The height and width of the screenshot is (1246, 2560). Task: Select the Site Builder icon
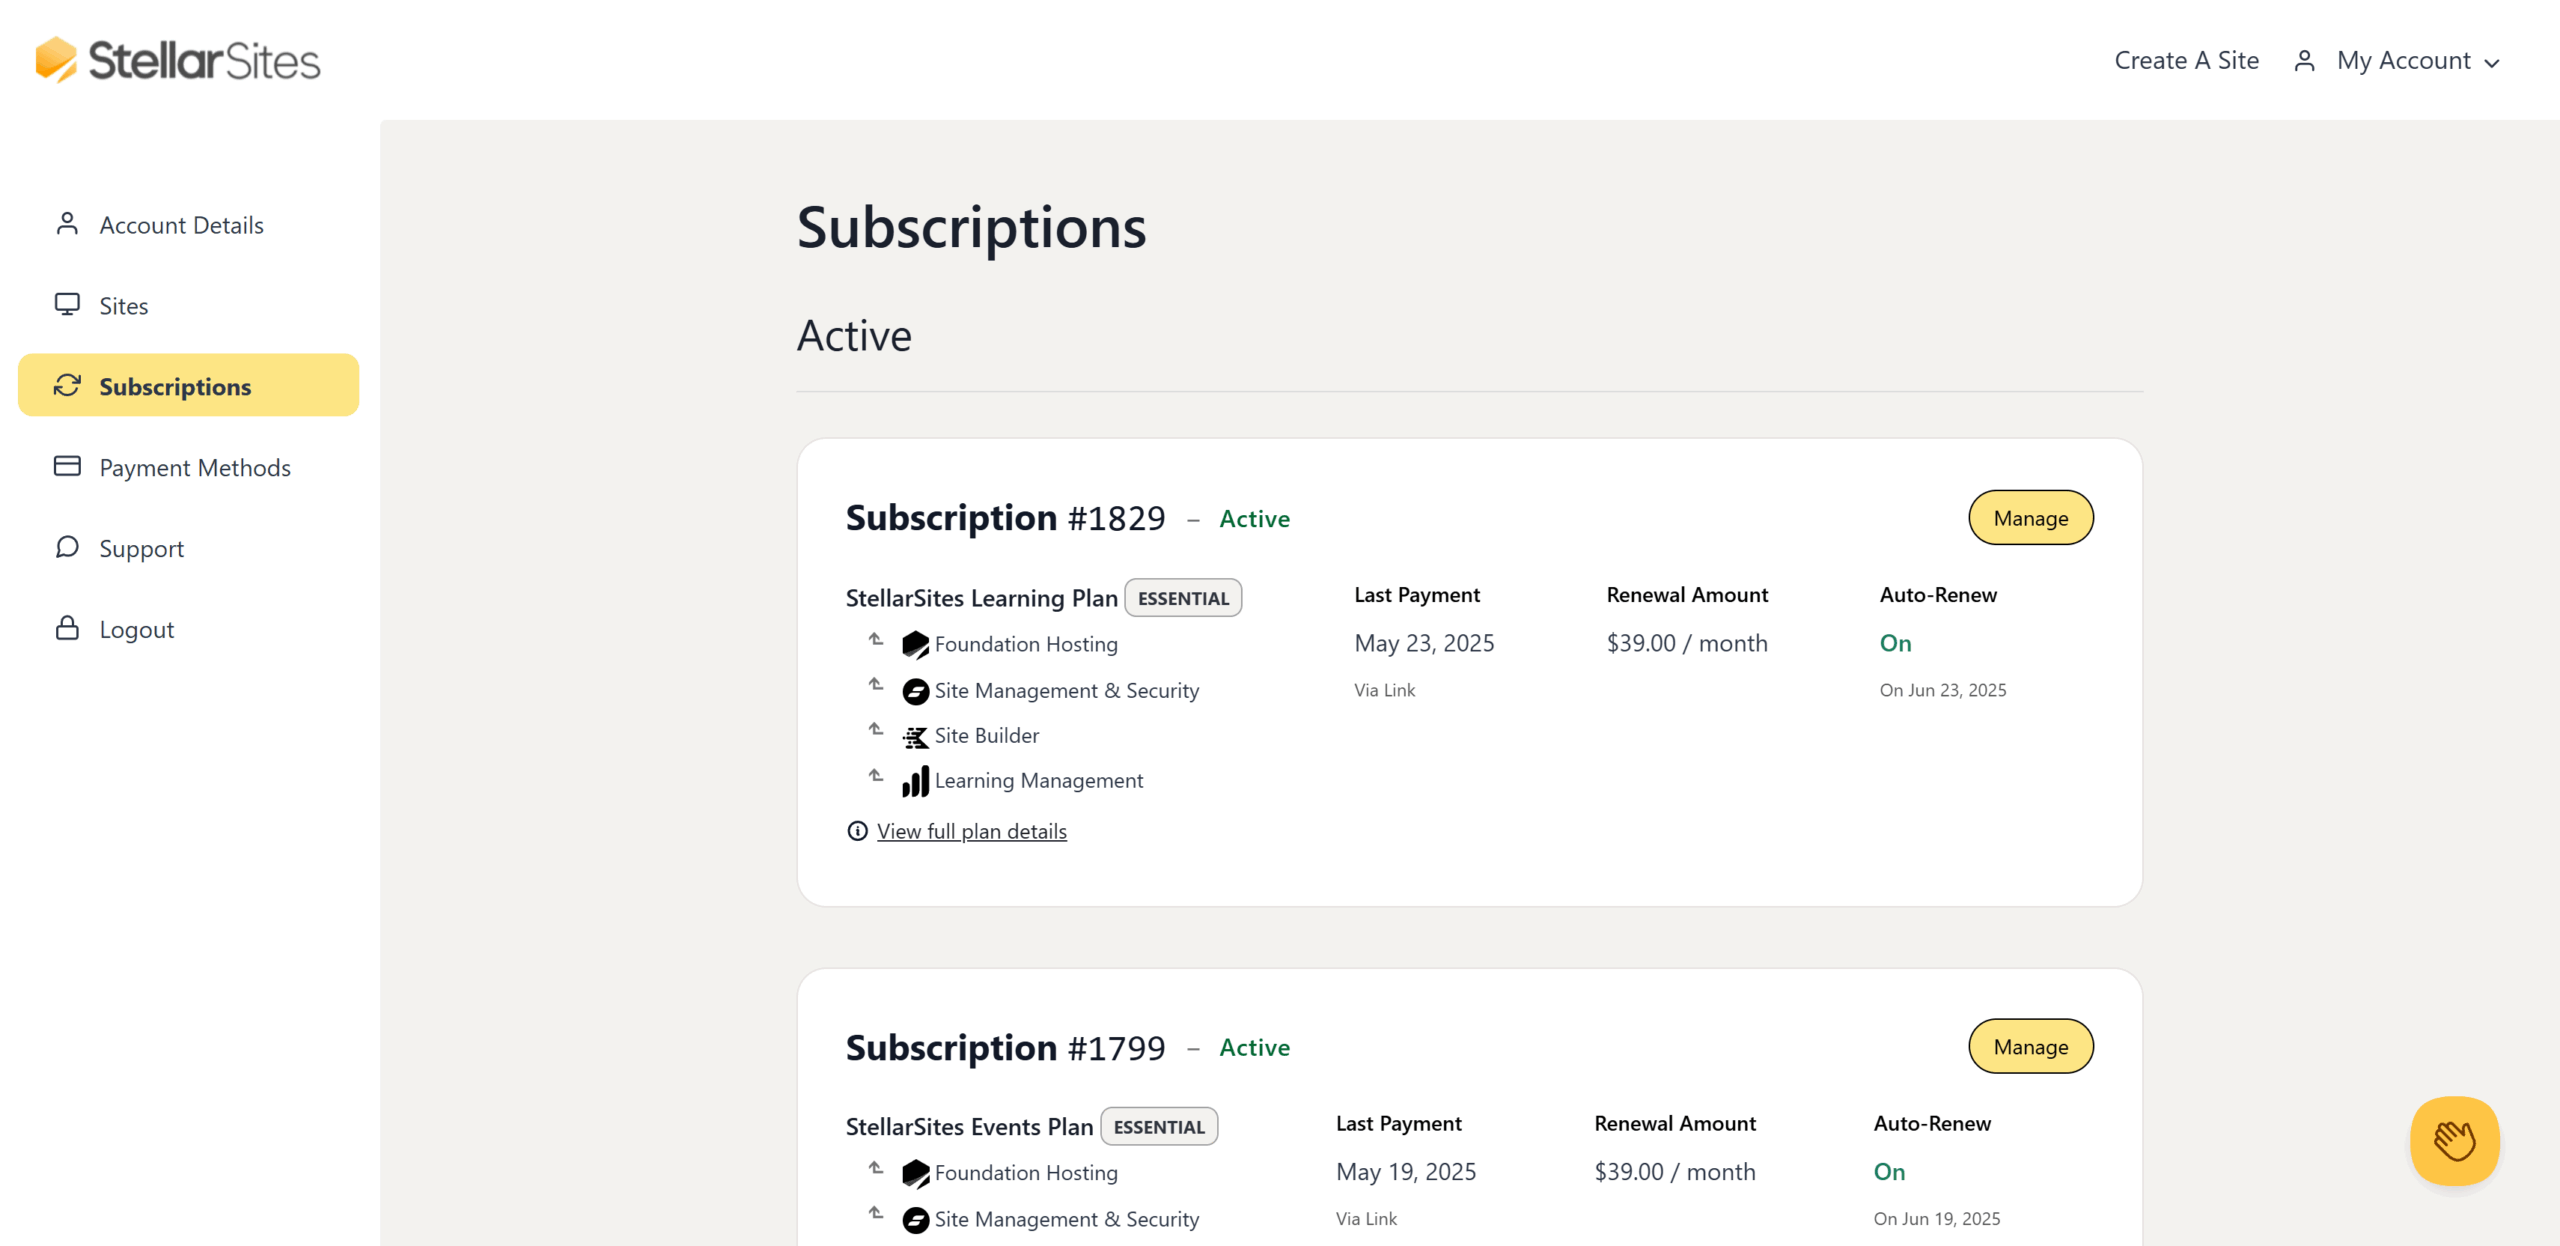point(914,736)
